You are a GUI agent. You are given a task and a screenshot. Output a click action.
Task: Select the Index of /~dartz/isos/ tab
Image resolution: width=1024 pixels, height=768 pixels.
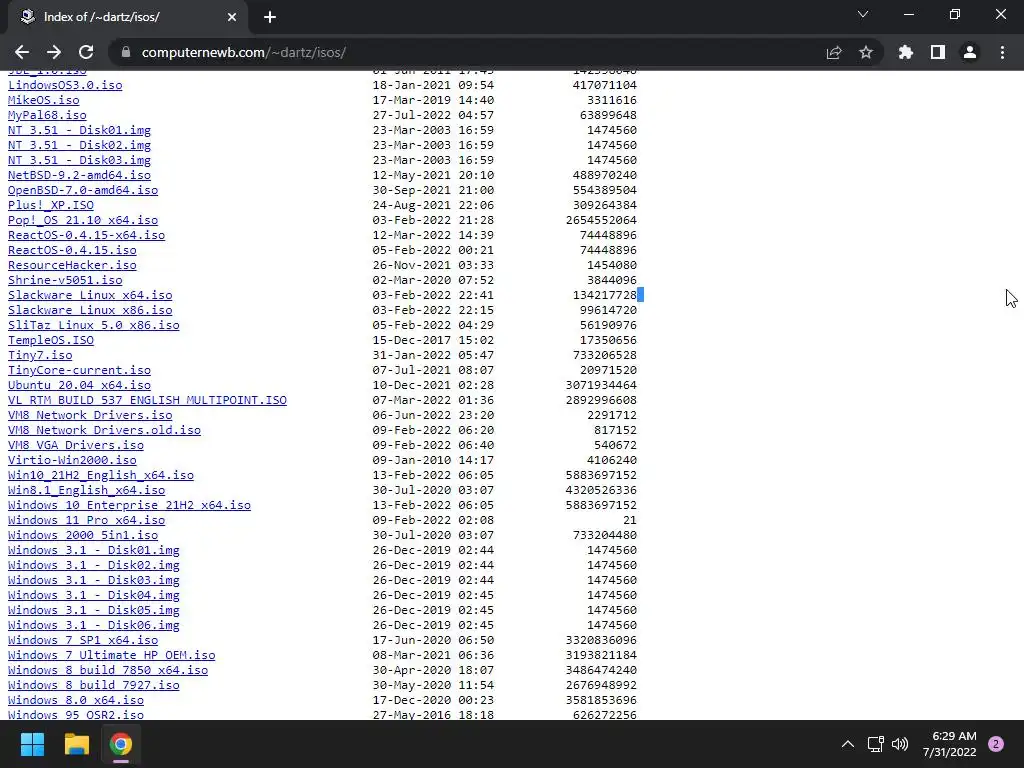pyautogui.click(x=127, y=17)
